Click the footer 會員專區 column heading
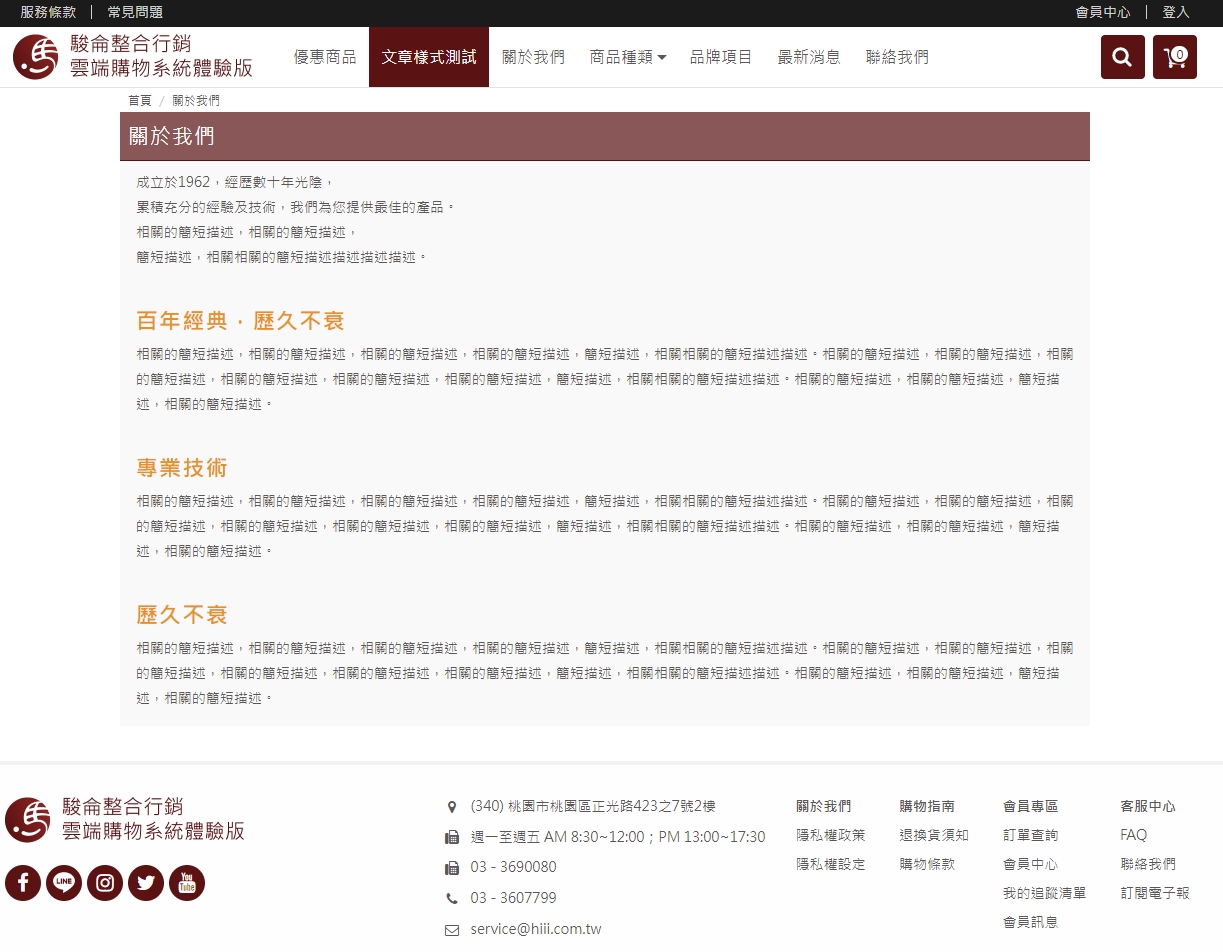This screenshot has height=952, width=1223. coord(1031,806)
